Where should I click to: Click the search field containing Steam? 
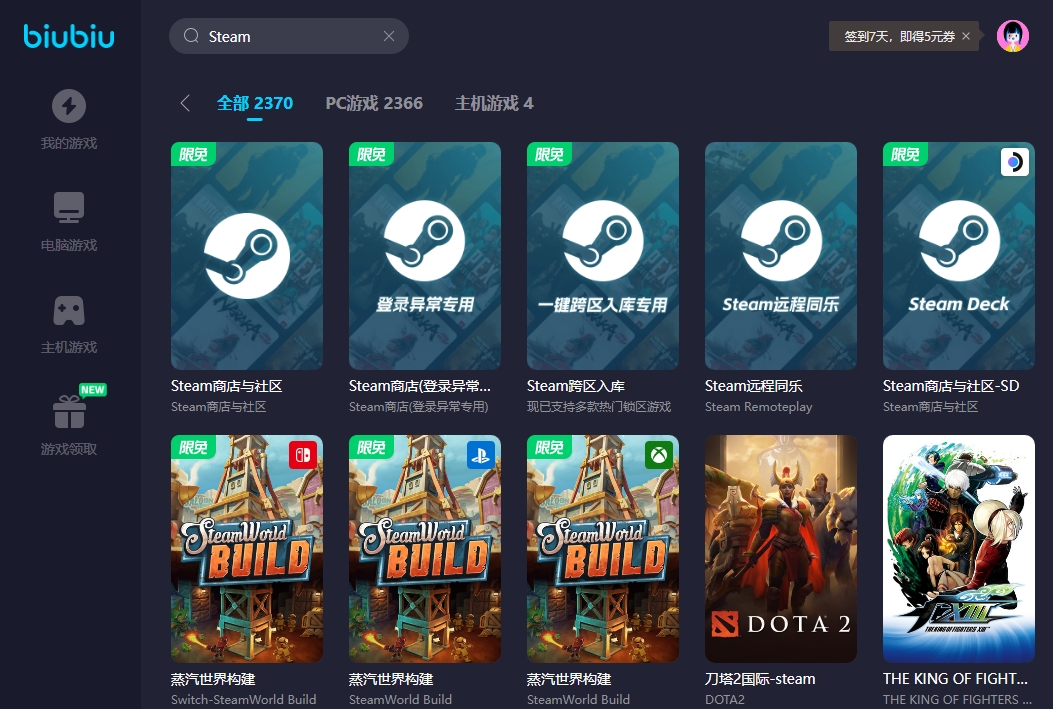tap(290, 36)
